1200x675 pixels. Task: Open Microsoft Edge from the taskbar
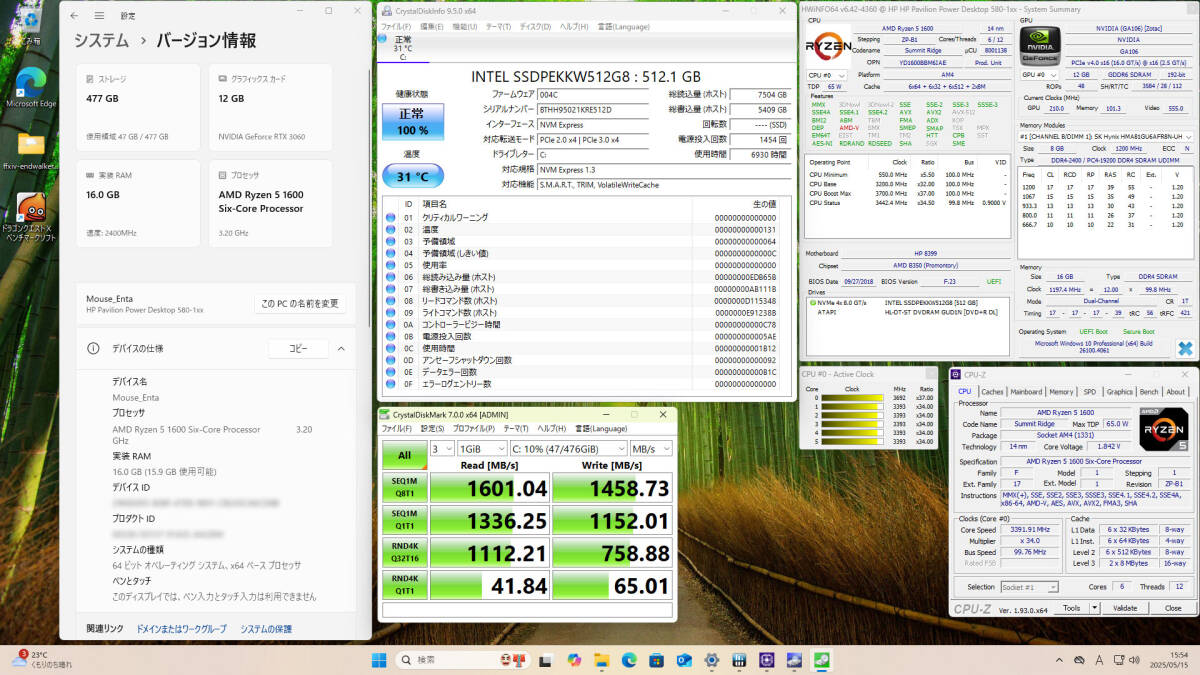(x=629, y=660)
